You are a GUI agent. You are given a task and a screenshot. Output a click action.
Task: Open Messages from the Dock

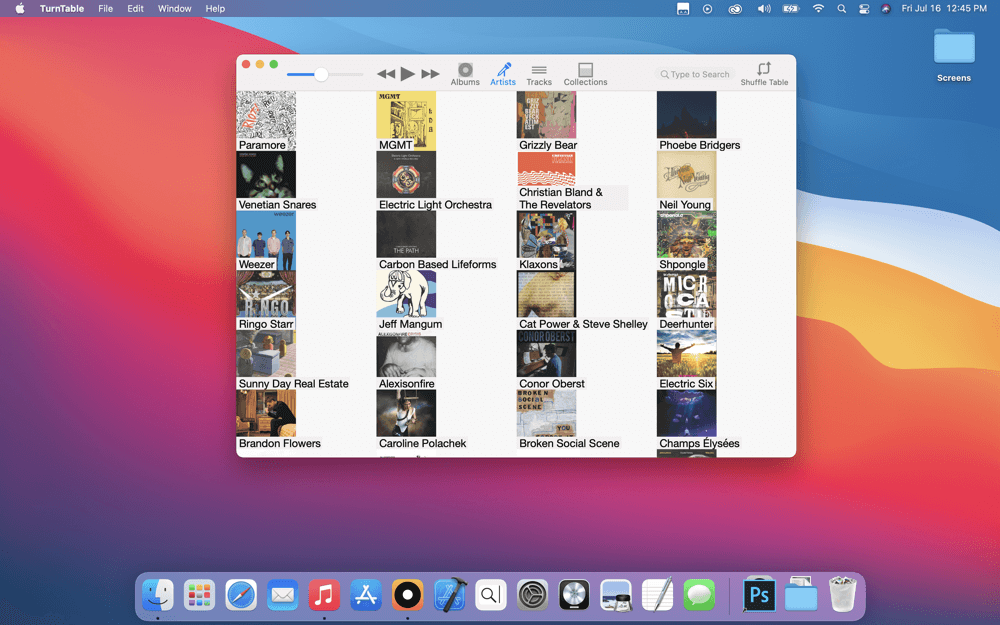click(x=699, y=596)
